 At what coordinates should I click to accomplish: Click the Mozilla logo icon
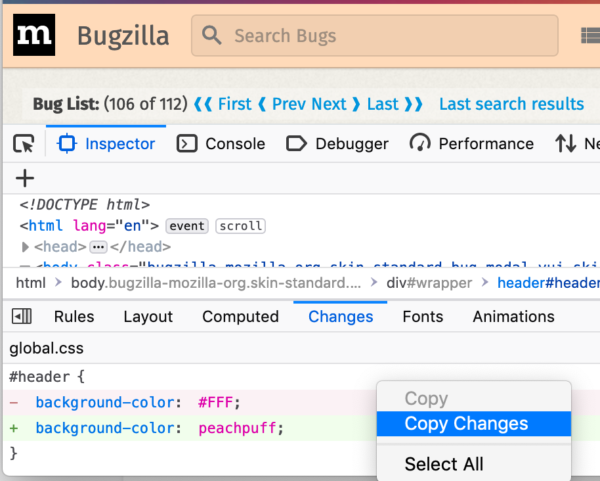(34, 36)
